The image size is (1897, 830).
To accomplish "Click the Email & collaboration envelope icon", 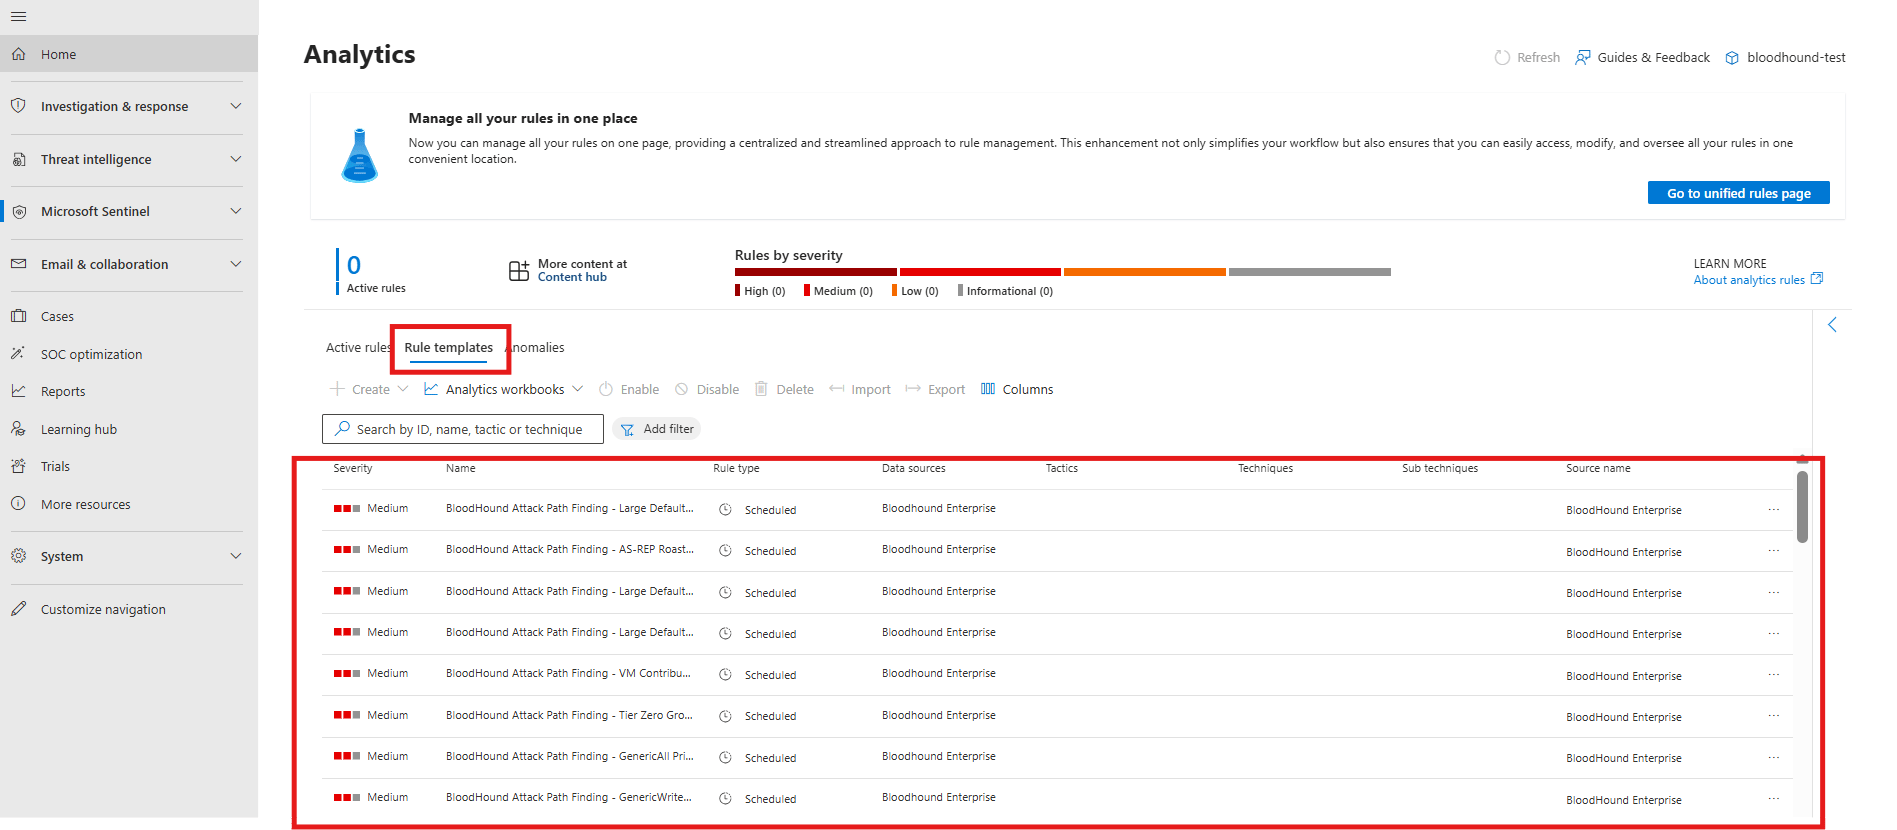I will pos(18,264).
